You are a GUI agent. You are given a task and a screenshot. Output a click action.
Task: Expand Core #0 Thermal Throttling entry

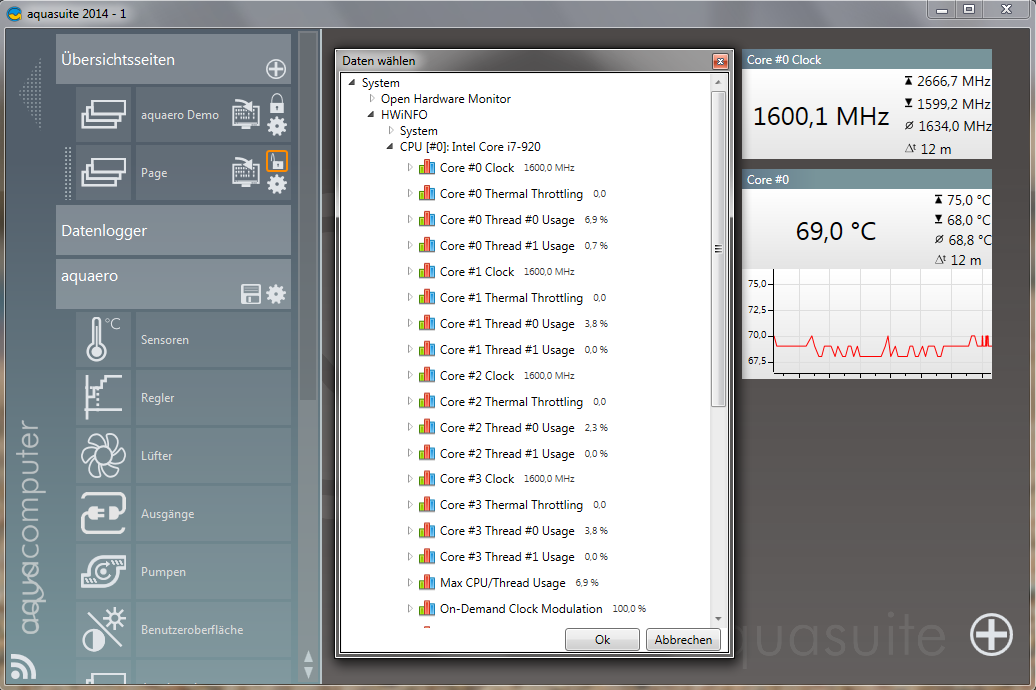point(410,193)
